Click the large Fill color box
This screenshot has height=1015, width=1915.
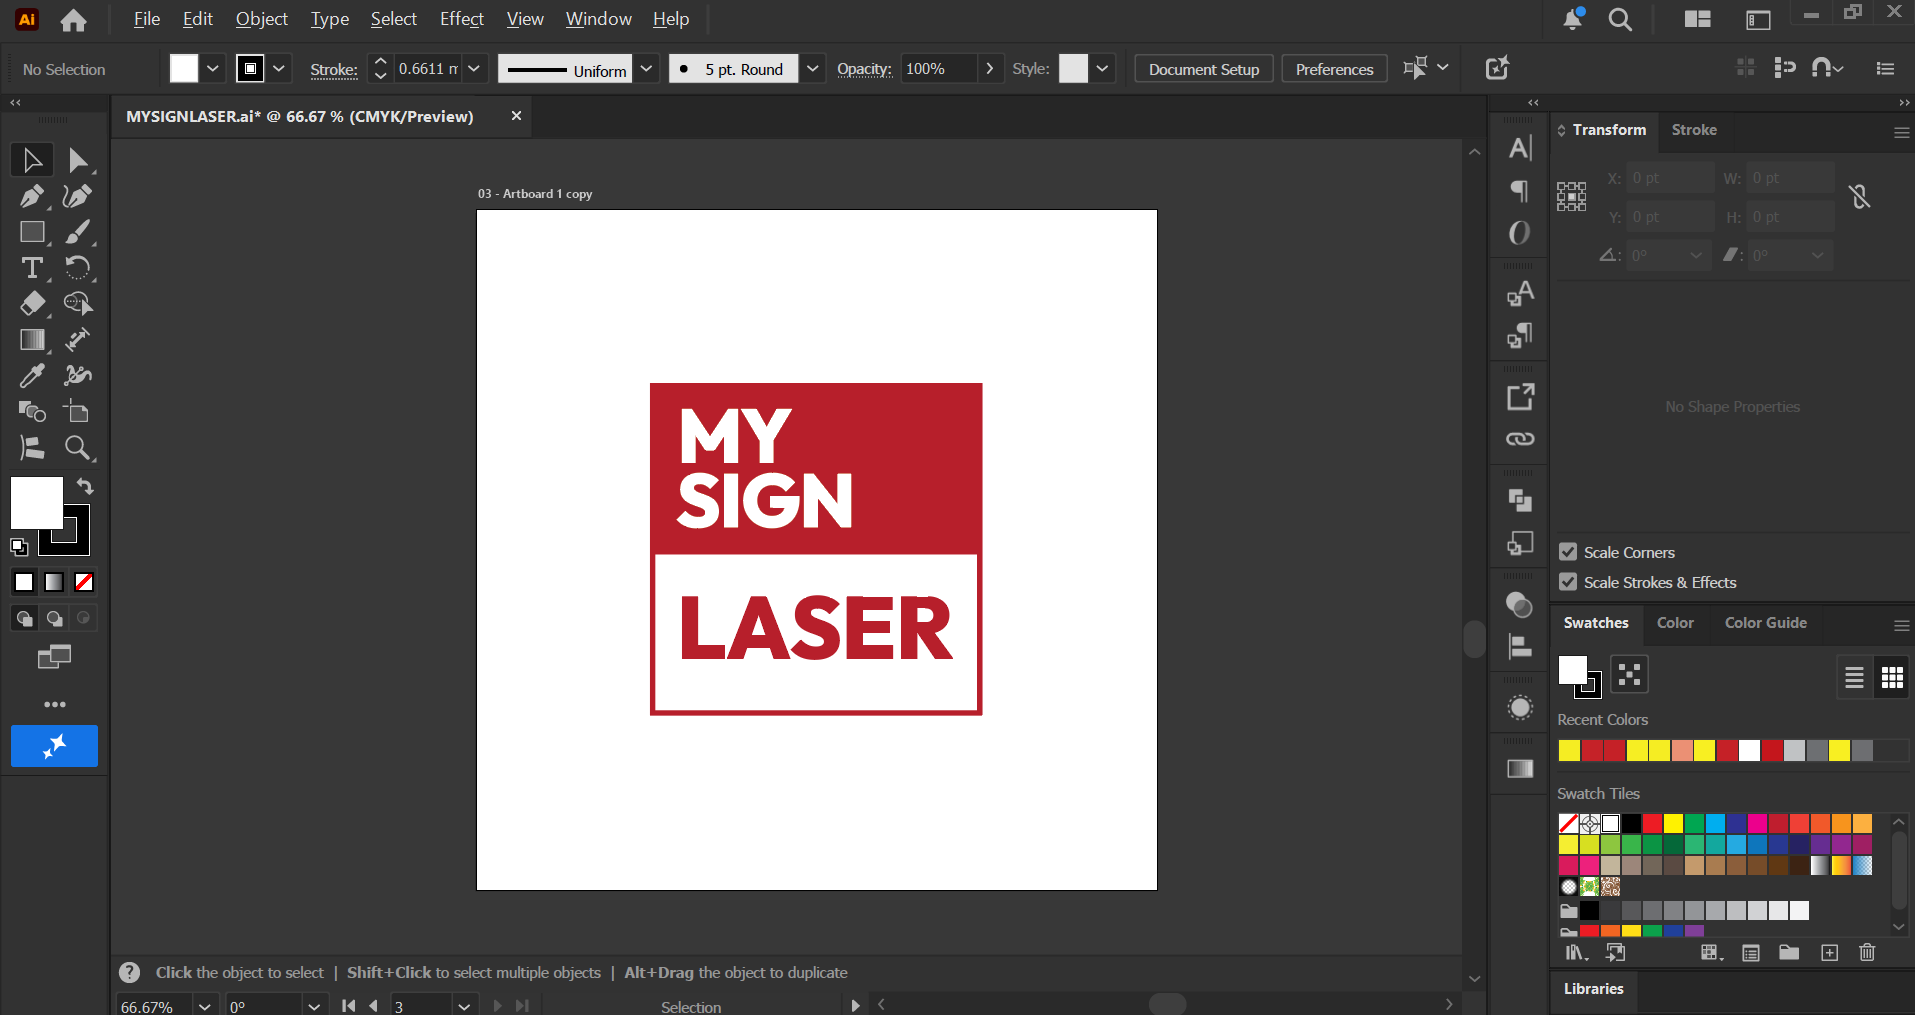coord(36,502)
